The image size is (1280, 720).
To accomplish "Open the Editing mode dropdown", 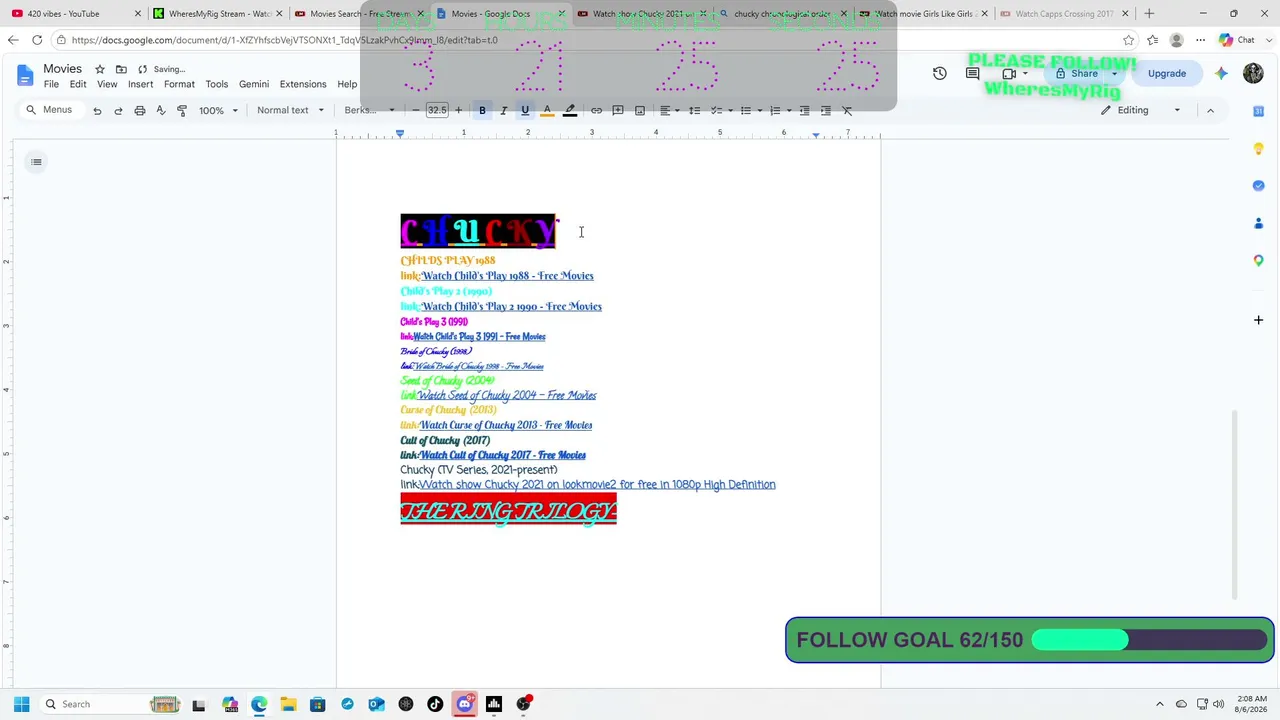I will (x=1141, y=110).
